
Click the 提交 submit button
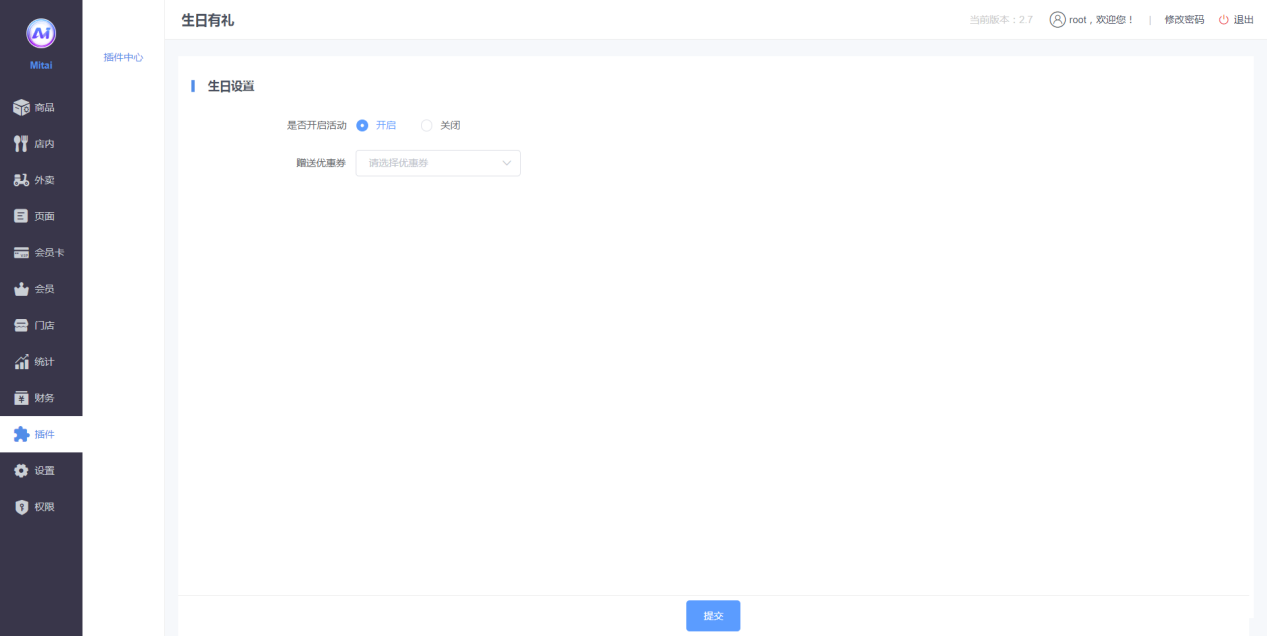click(x=713, y=616)
